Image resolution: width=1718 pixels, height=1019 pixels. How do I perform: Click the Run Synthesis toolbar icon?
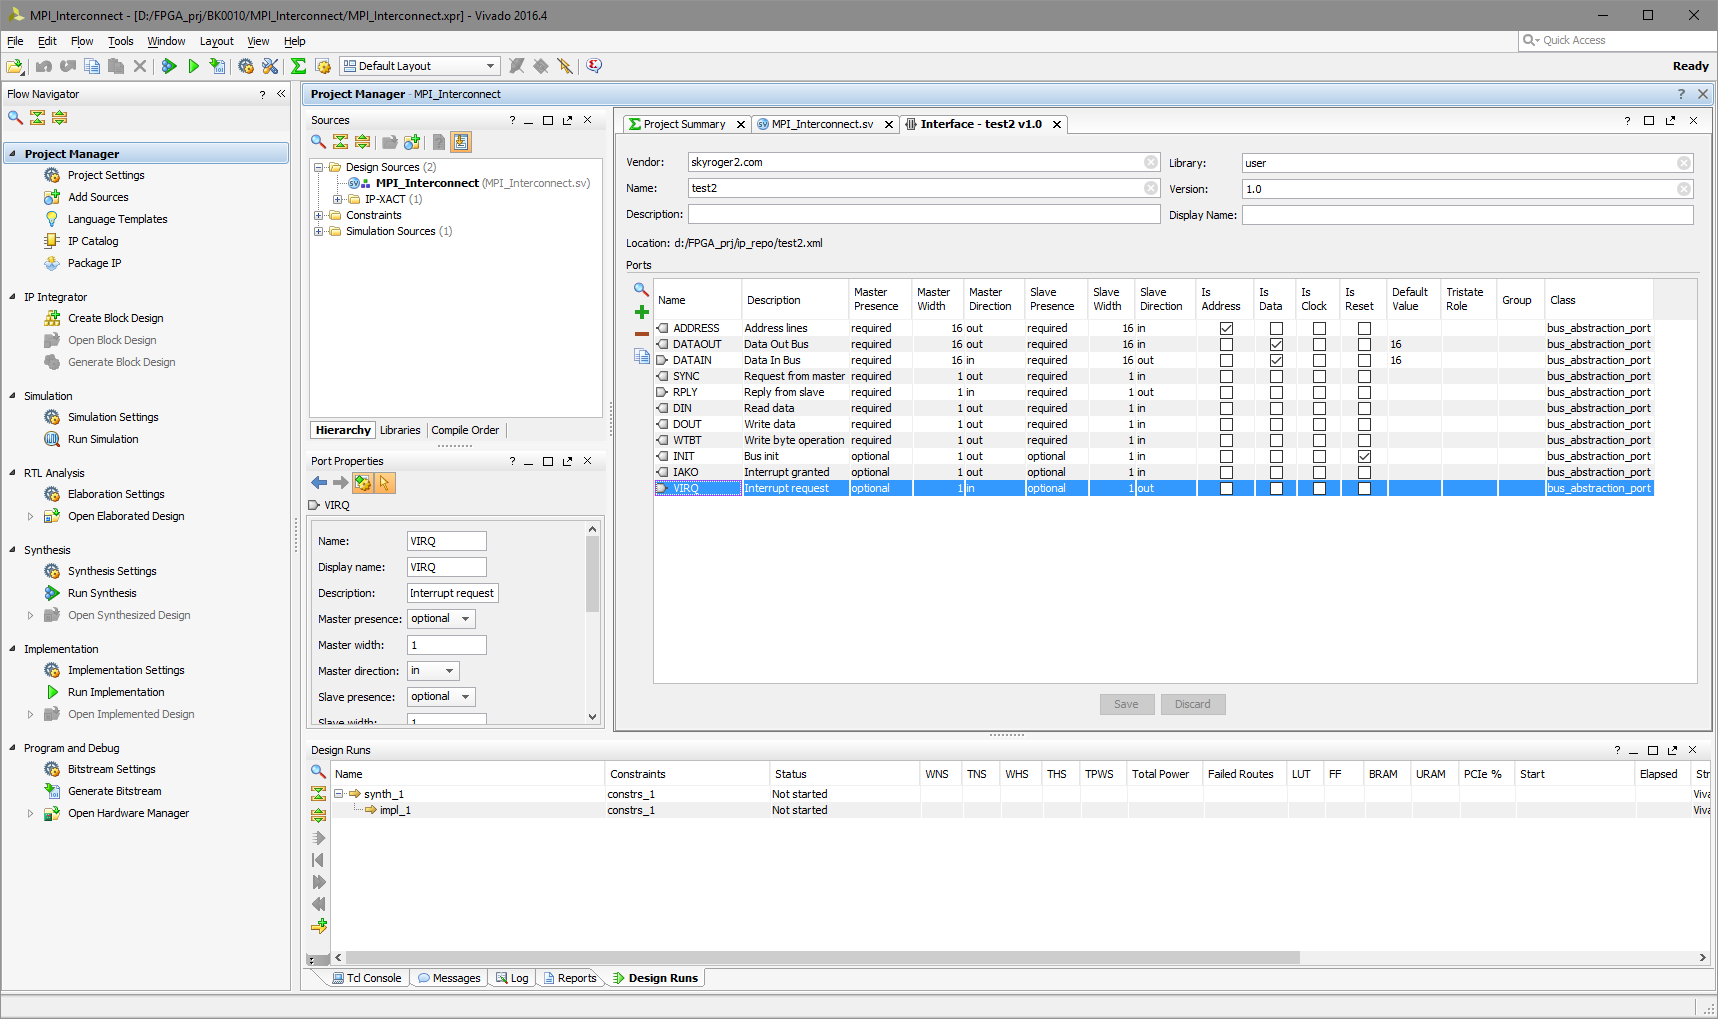click(x=169, y=66)
